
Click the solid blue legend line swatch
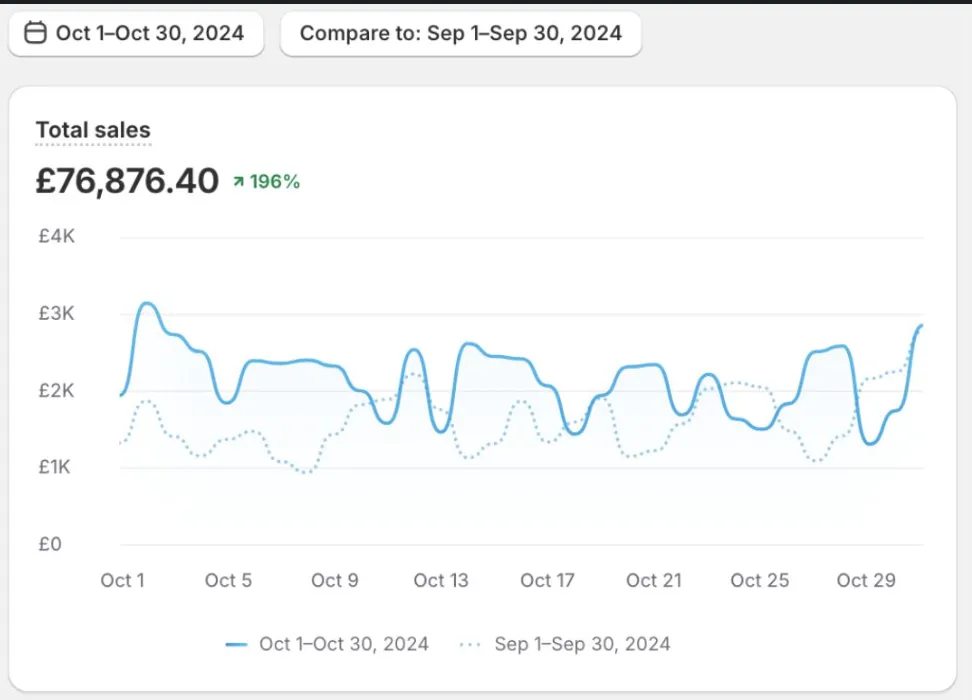point(237,645)
